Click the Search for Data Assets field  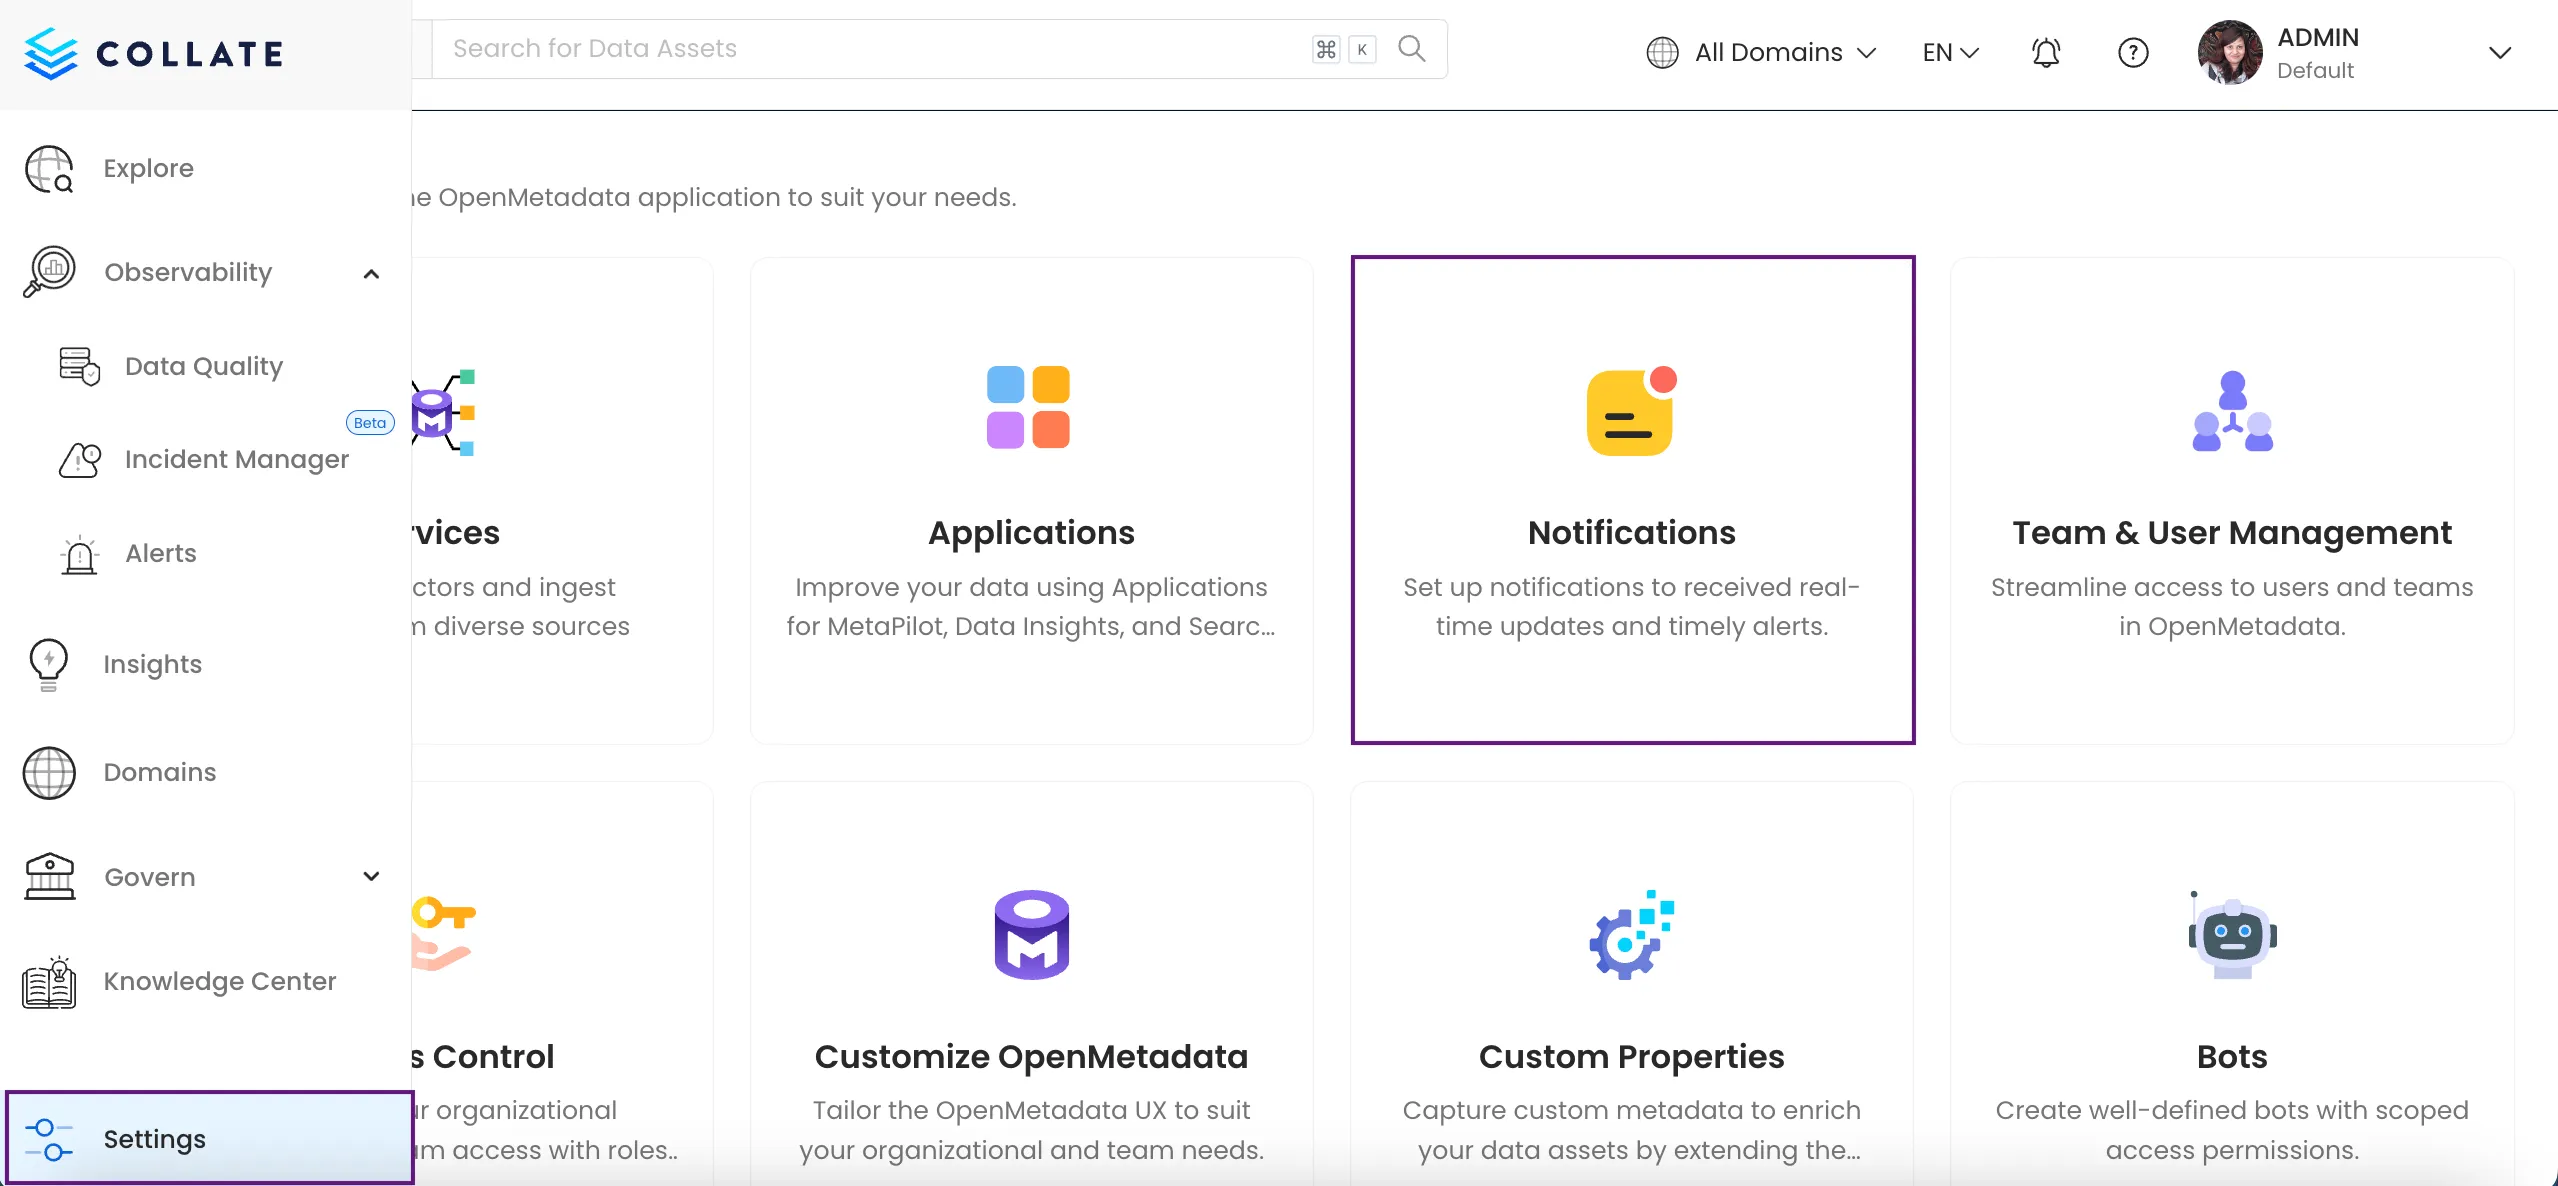point(870,48)
